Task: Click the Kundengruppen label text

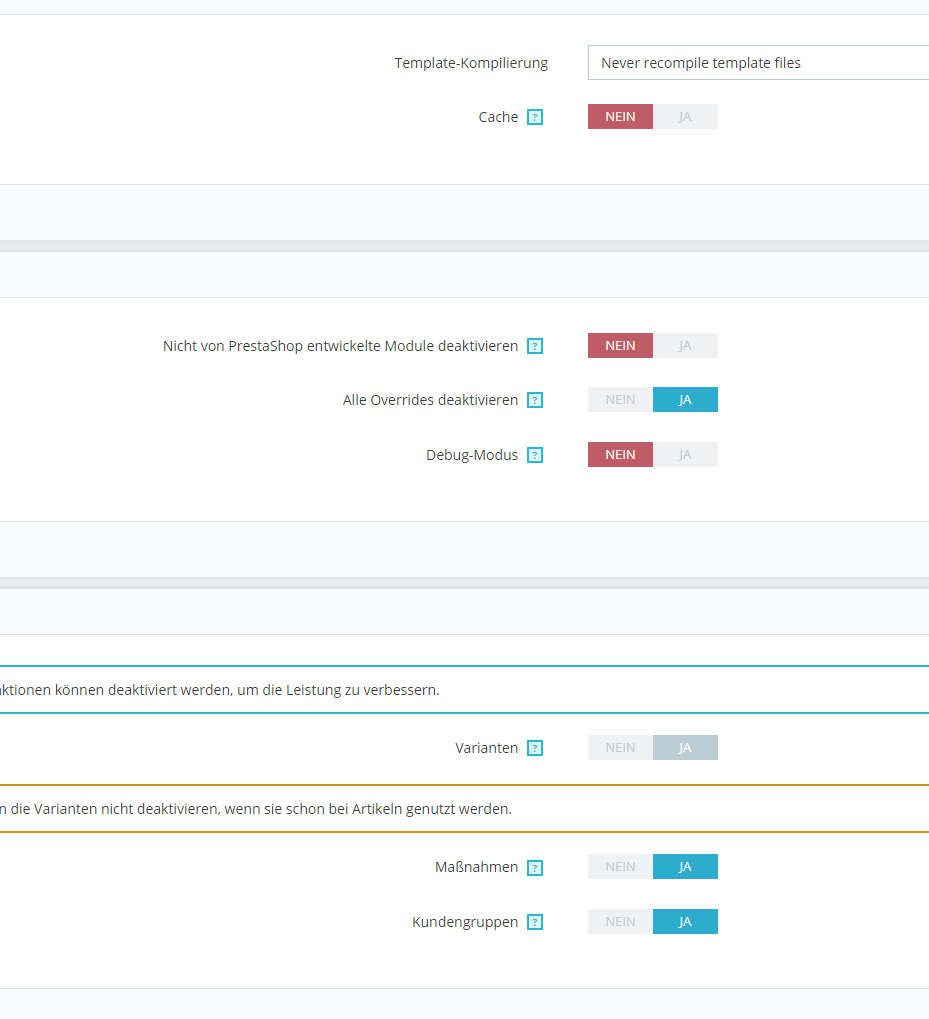Action: point(464,922)
